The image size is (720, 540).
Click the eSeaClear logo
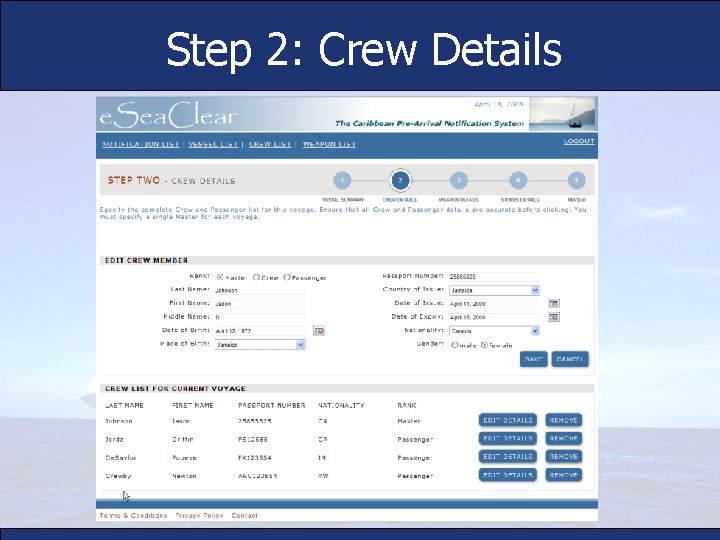coord(168,115)
